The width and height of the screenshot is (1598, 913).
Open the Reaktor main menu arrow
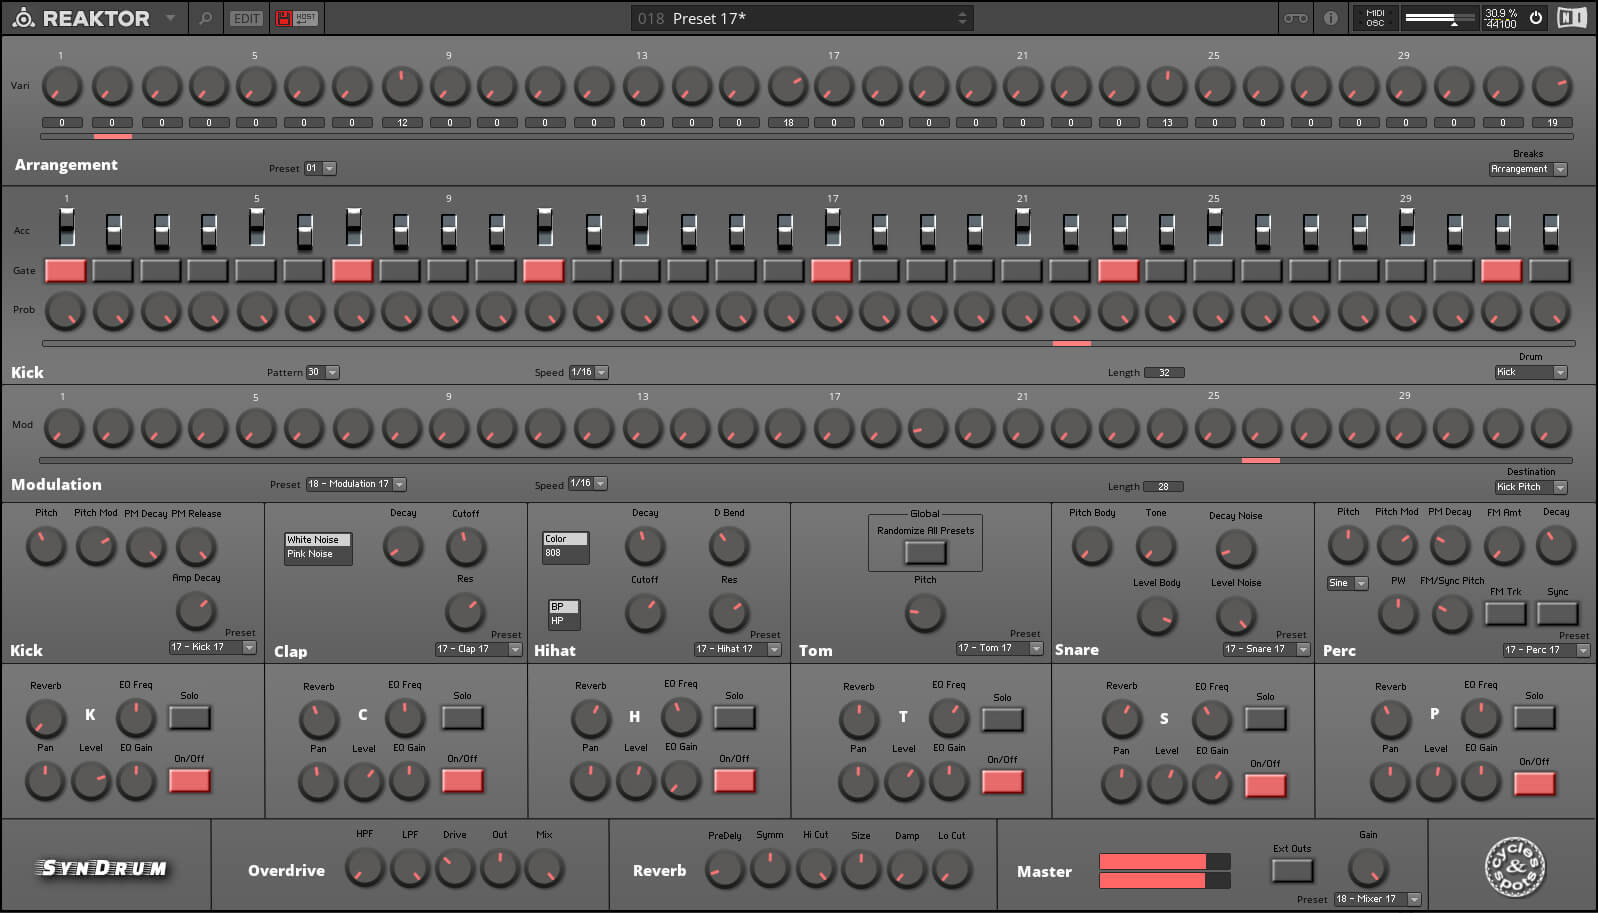pos(170,18)
